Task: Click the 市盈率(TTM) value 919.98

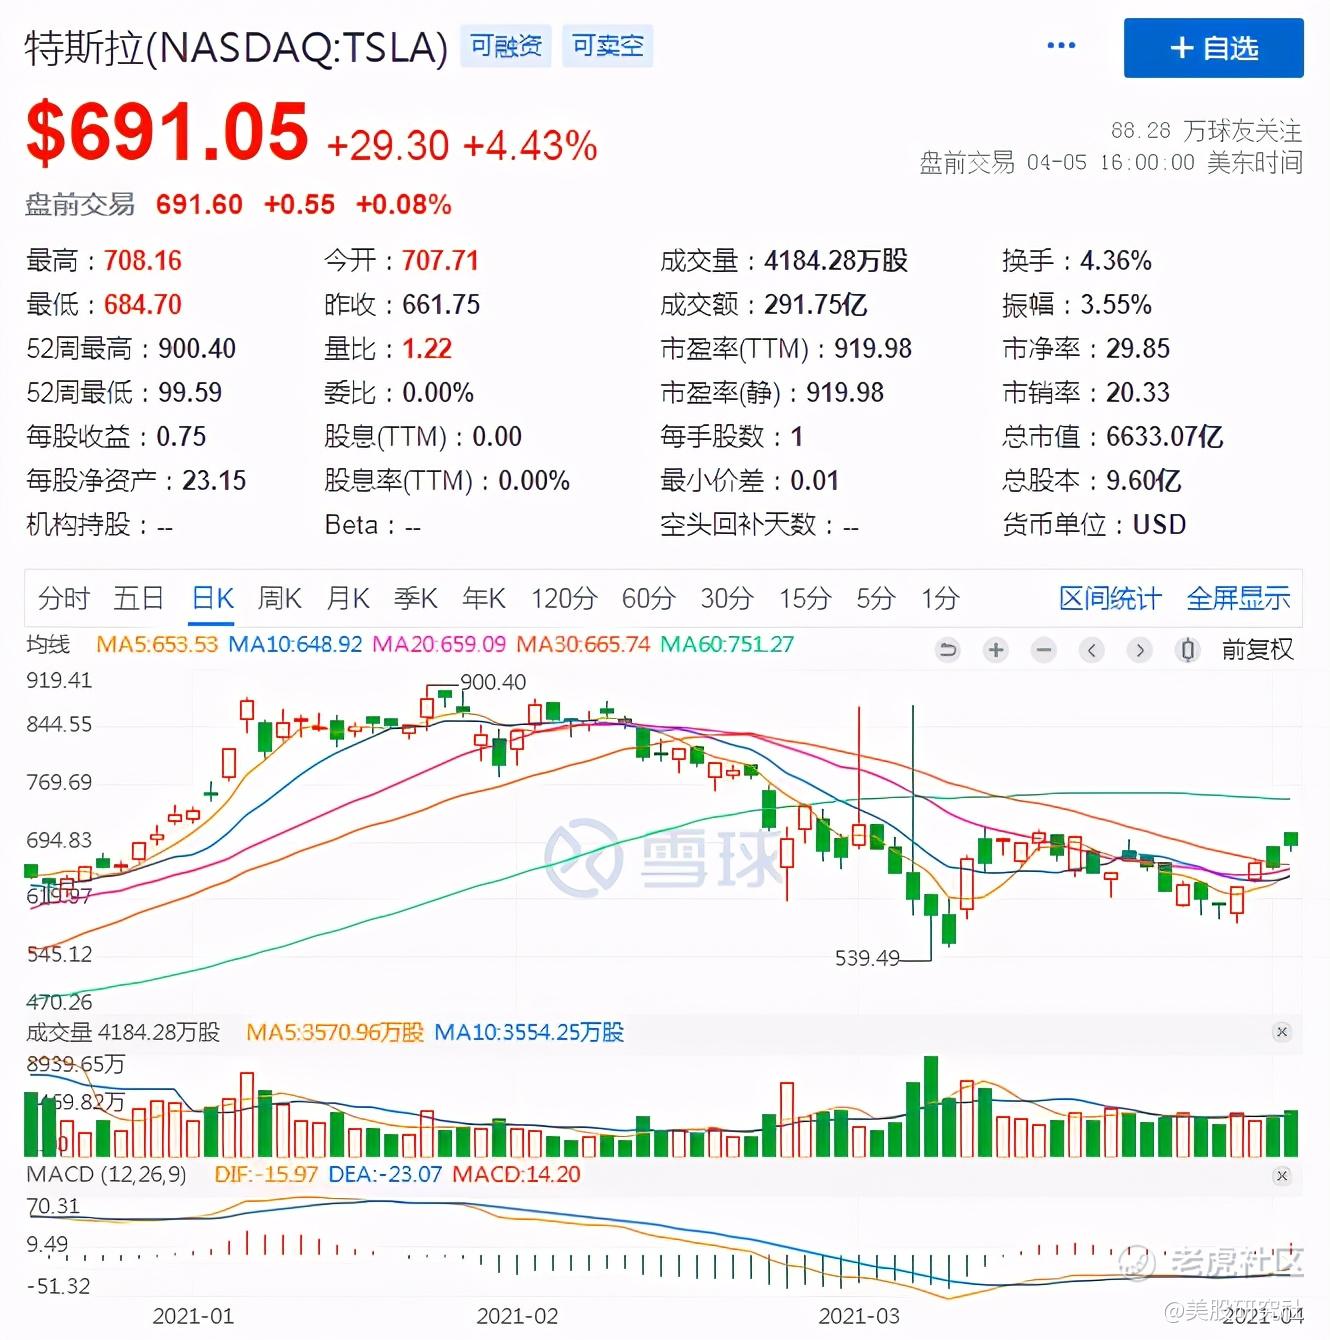Action: pyautogui.click(x=873, y=349)
